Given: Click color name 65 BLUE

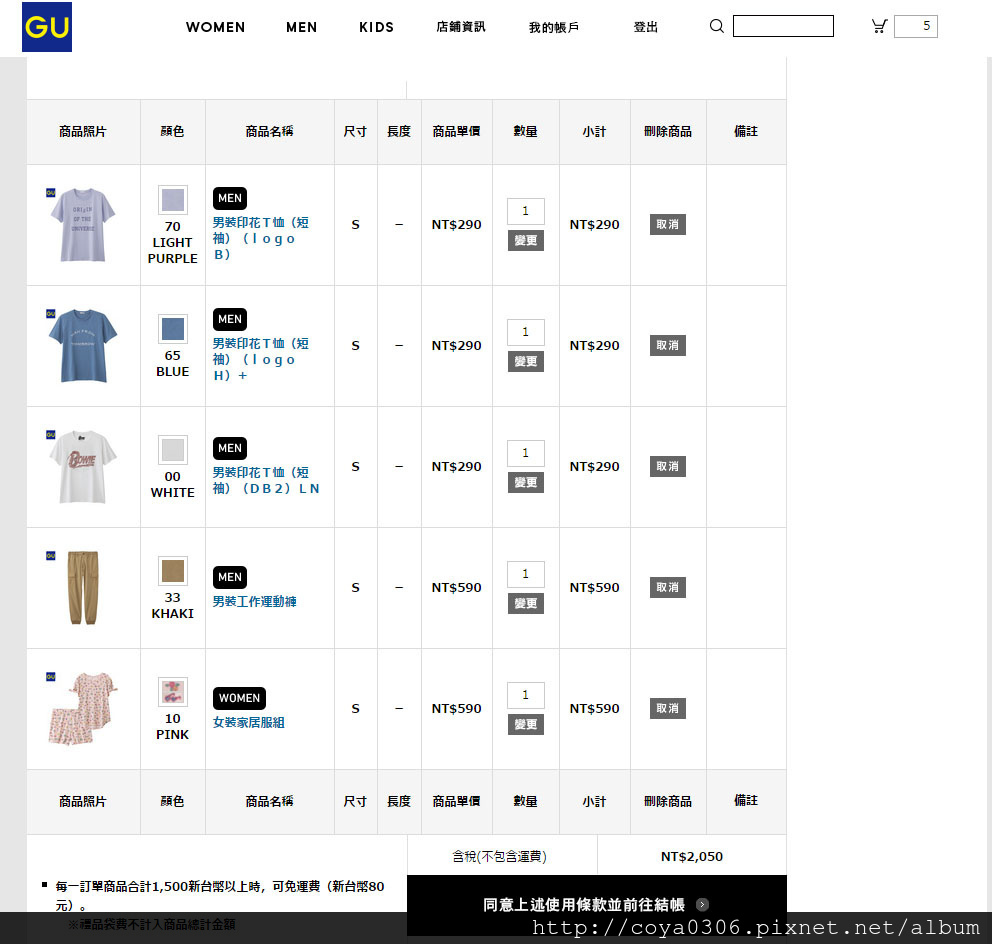Looking at the screenshot, I should [173, 364].
